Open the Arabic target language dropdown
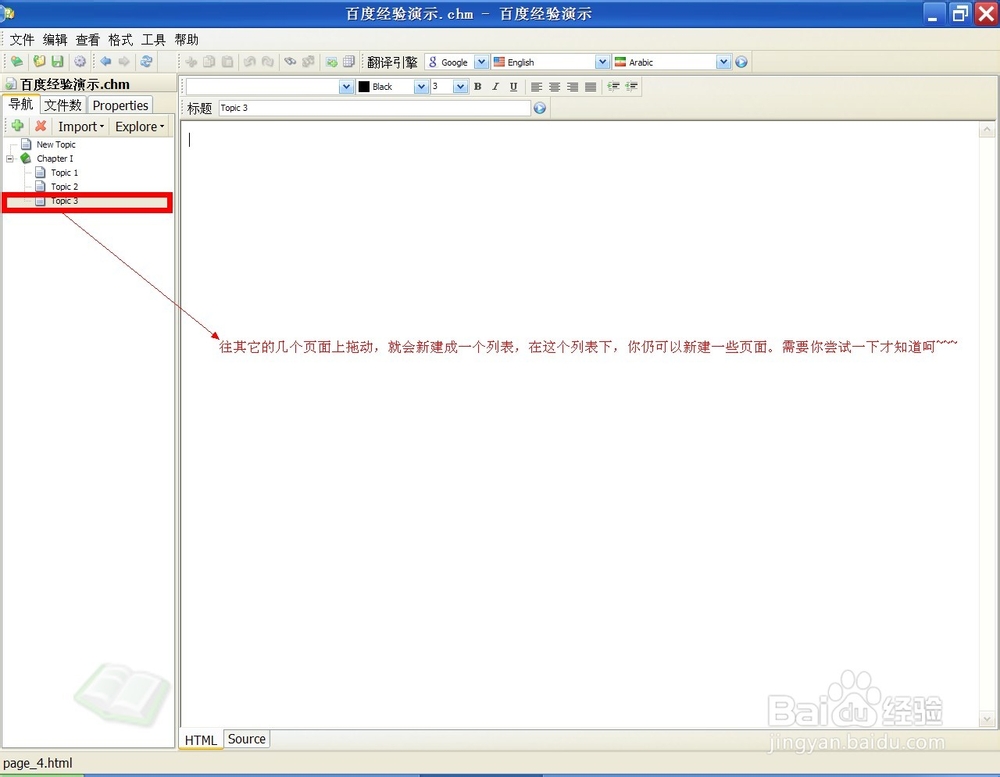The height and width of the screenshot is (777, 1000). (723, 62)
